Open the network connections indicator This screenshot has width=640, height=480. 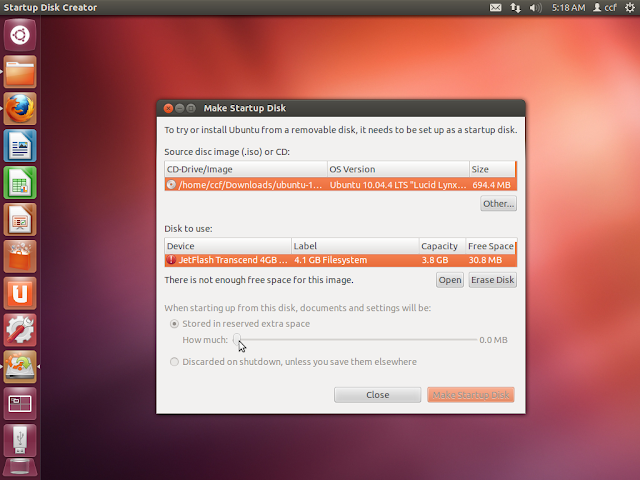pyautogui.click(x=516, y=8)
